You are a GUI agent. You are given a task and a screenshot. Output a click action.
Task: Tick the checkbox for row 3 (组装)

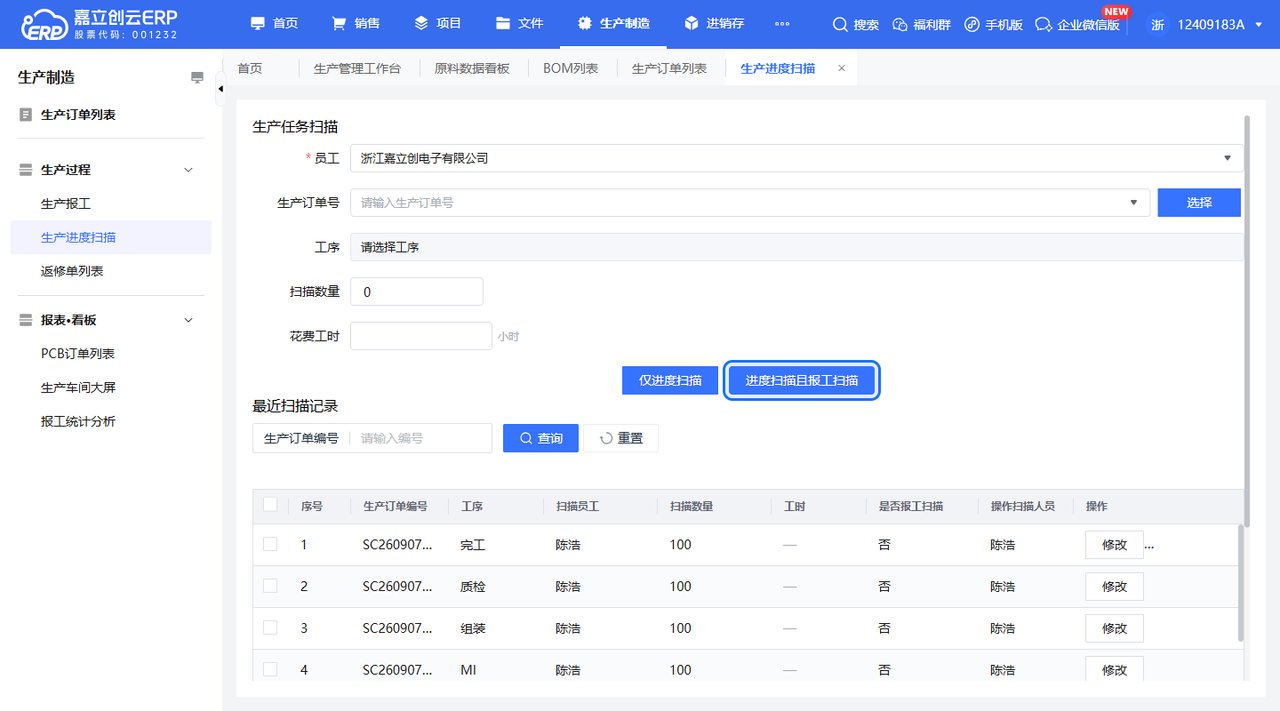pyautogui.click(x=270, y=627)
